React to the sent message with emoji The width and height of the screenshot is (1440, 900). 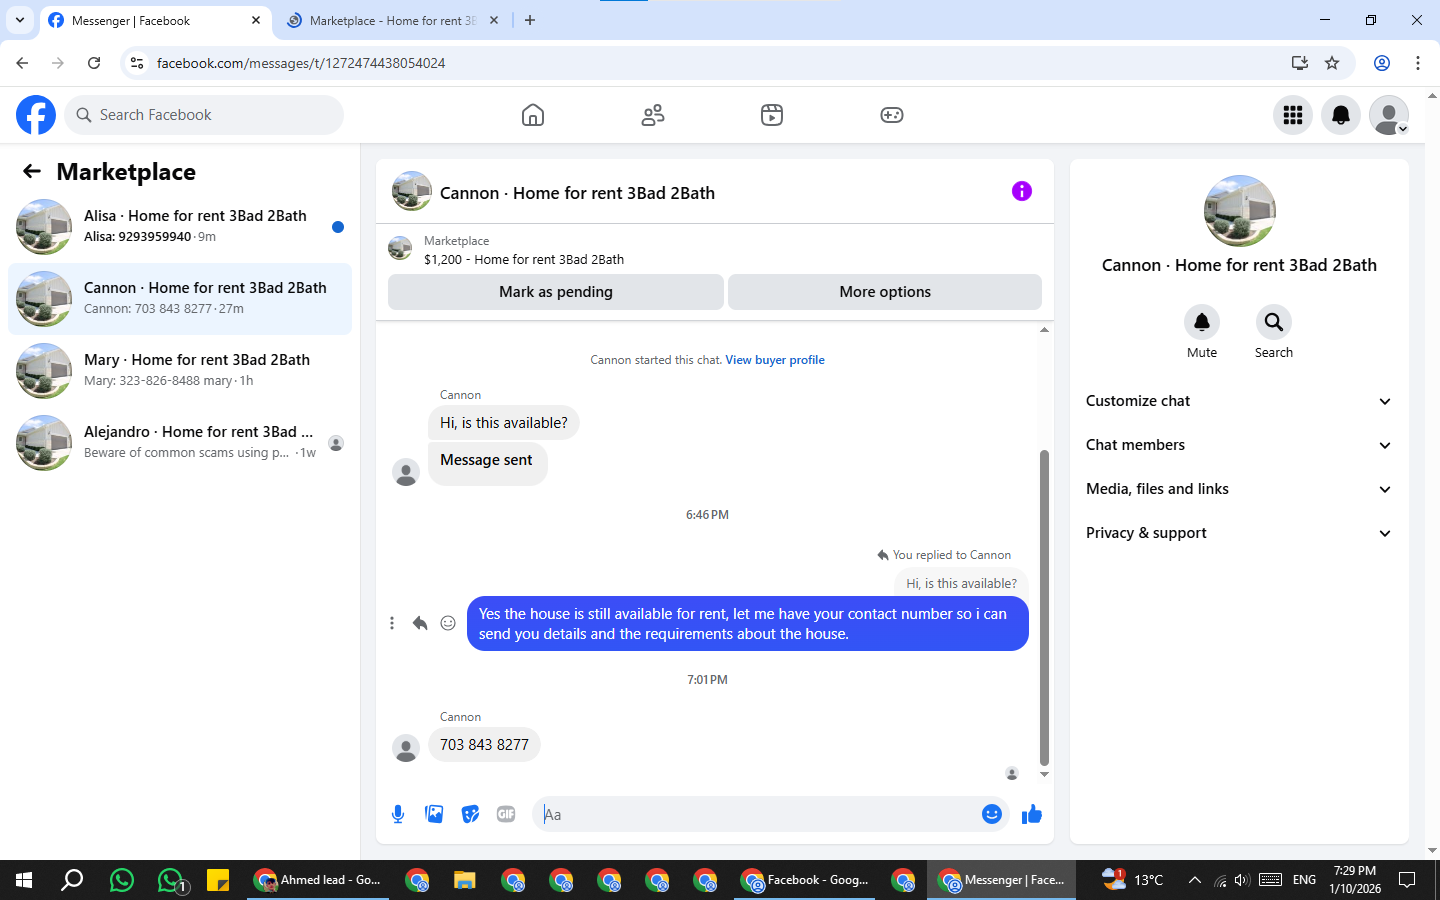448,623
